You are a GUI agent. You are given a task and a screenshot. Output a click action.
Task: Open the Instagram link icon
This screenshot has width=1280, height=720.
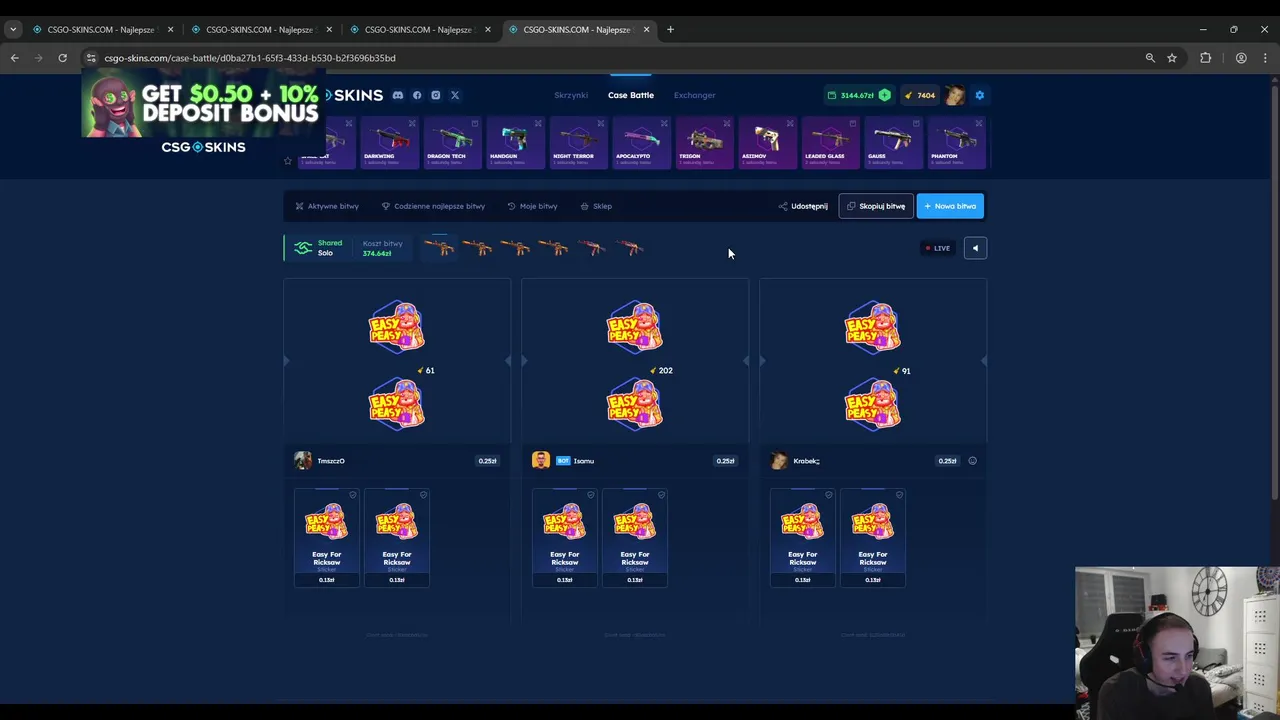pos(436,95)
